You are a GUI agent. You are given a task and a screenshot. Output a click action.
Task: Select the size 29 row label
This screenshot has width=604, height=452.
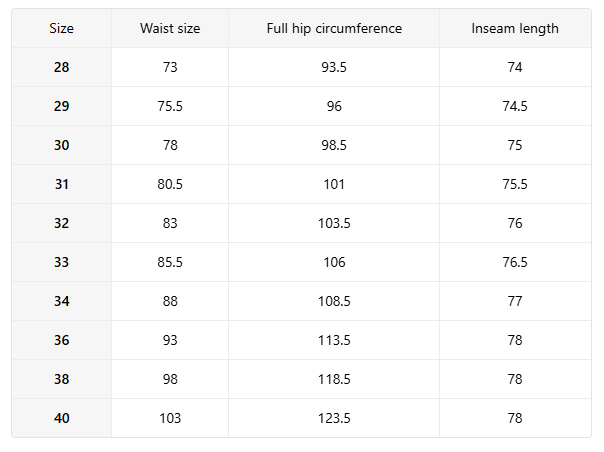62,106
